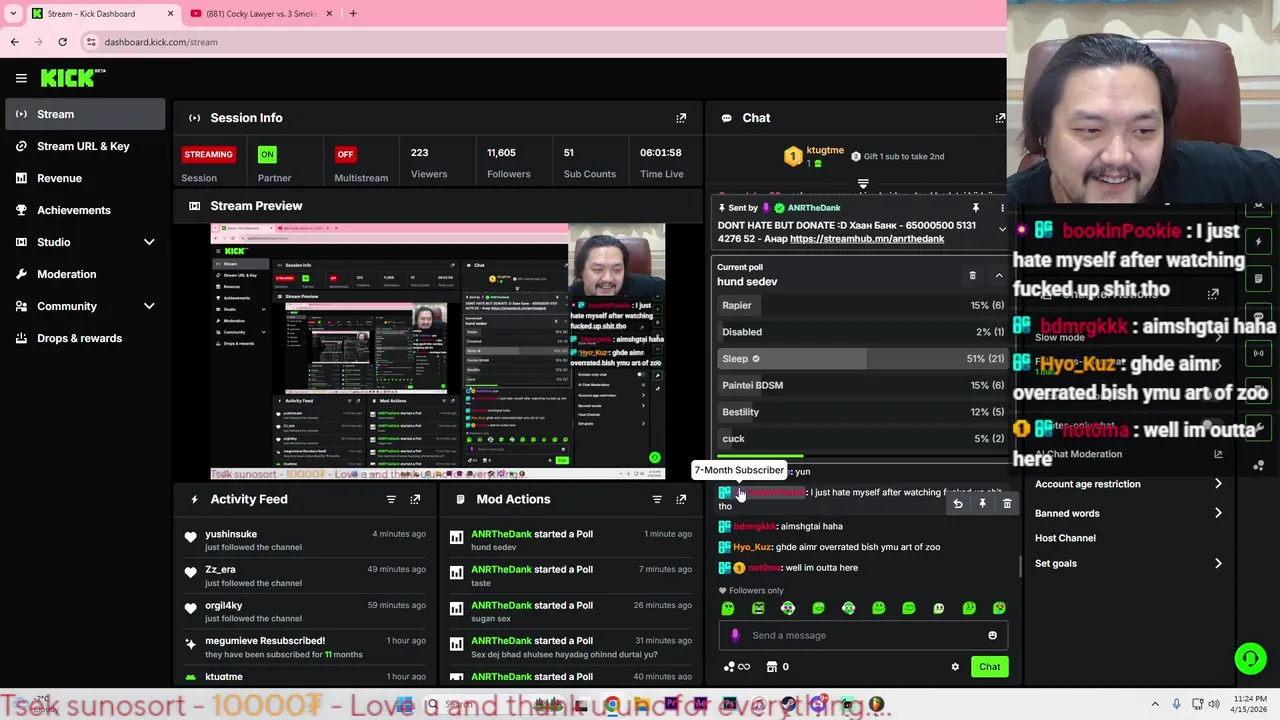
Task: Click the channel points infinity icon
Action: tap(743, 667)
